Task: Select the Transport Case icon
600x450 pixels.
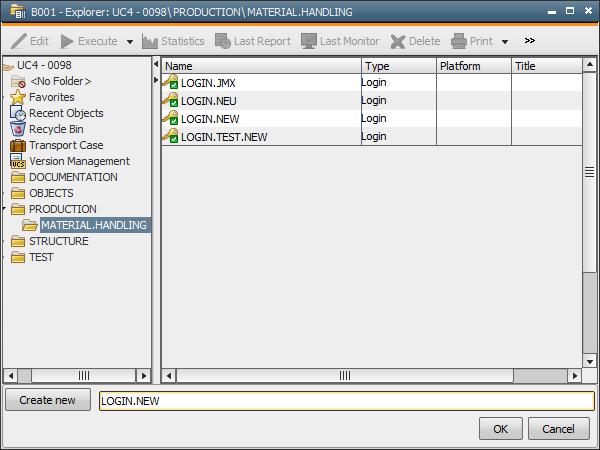Action: (18, 145)
